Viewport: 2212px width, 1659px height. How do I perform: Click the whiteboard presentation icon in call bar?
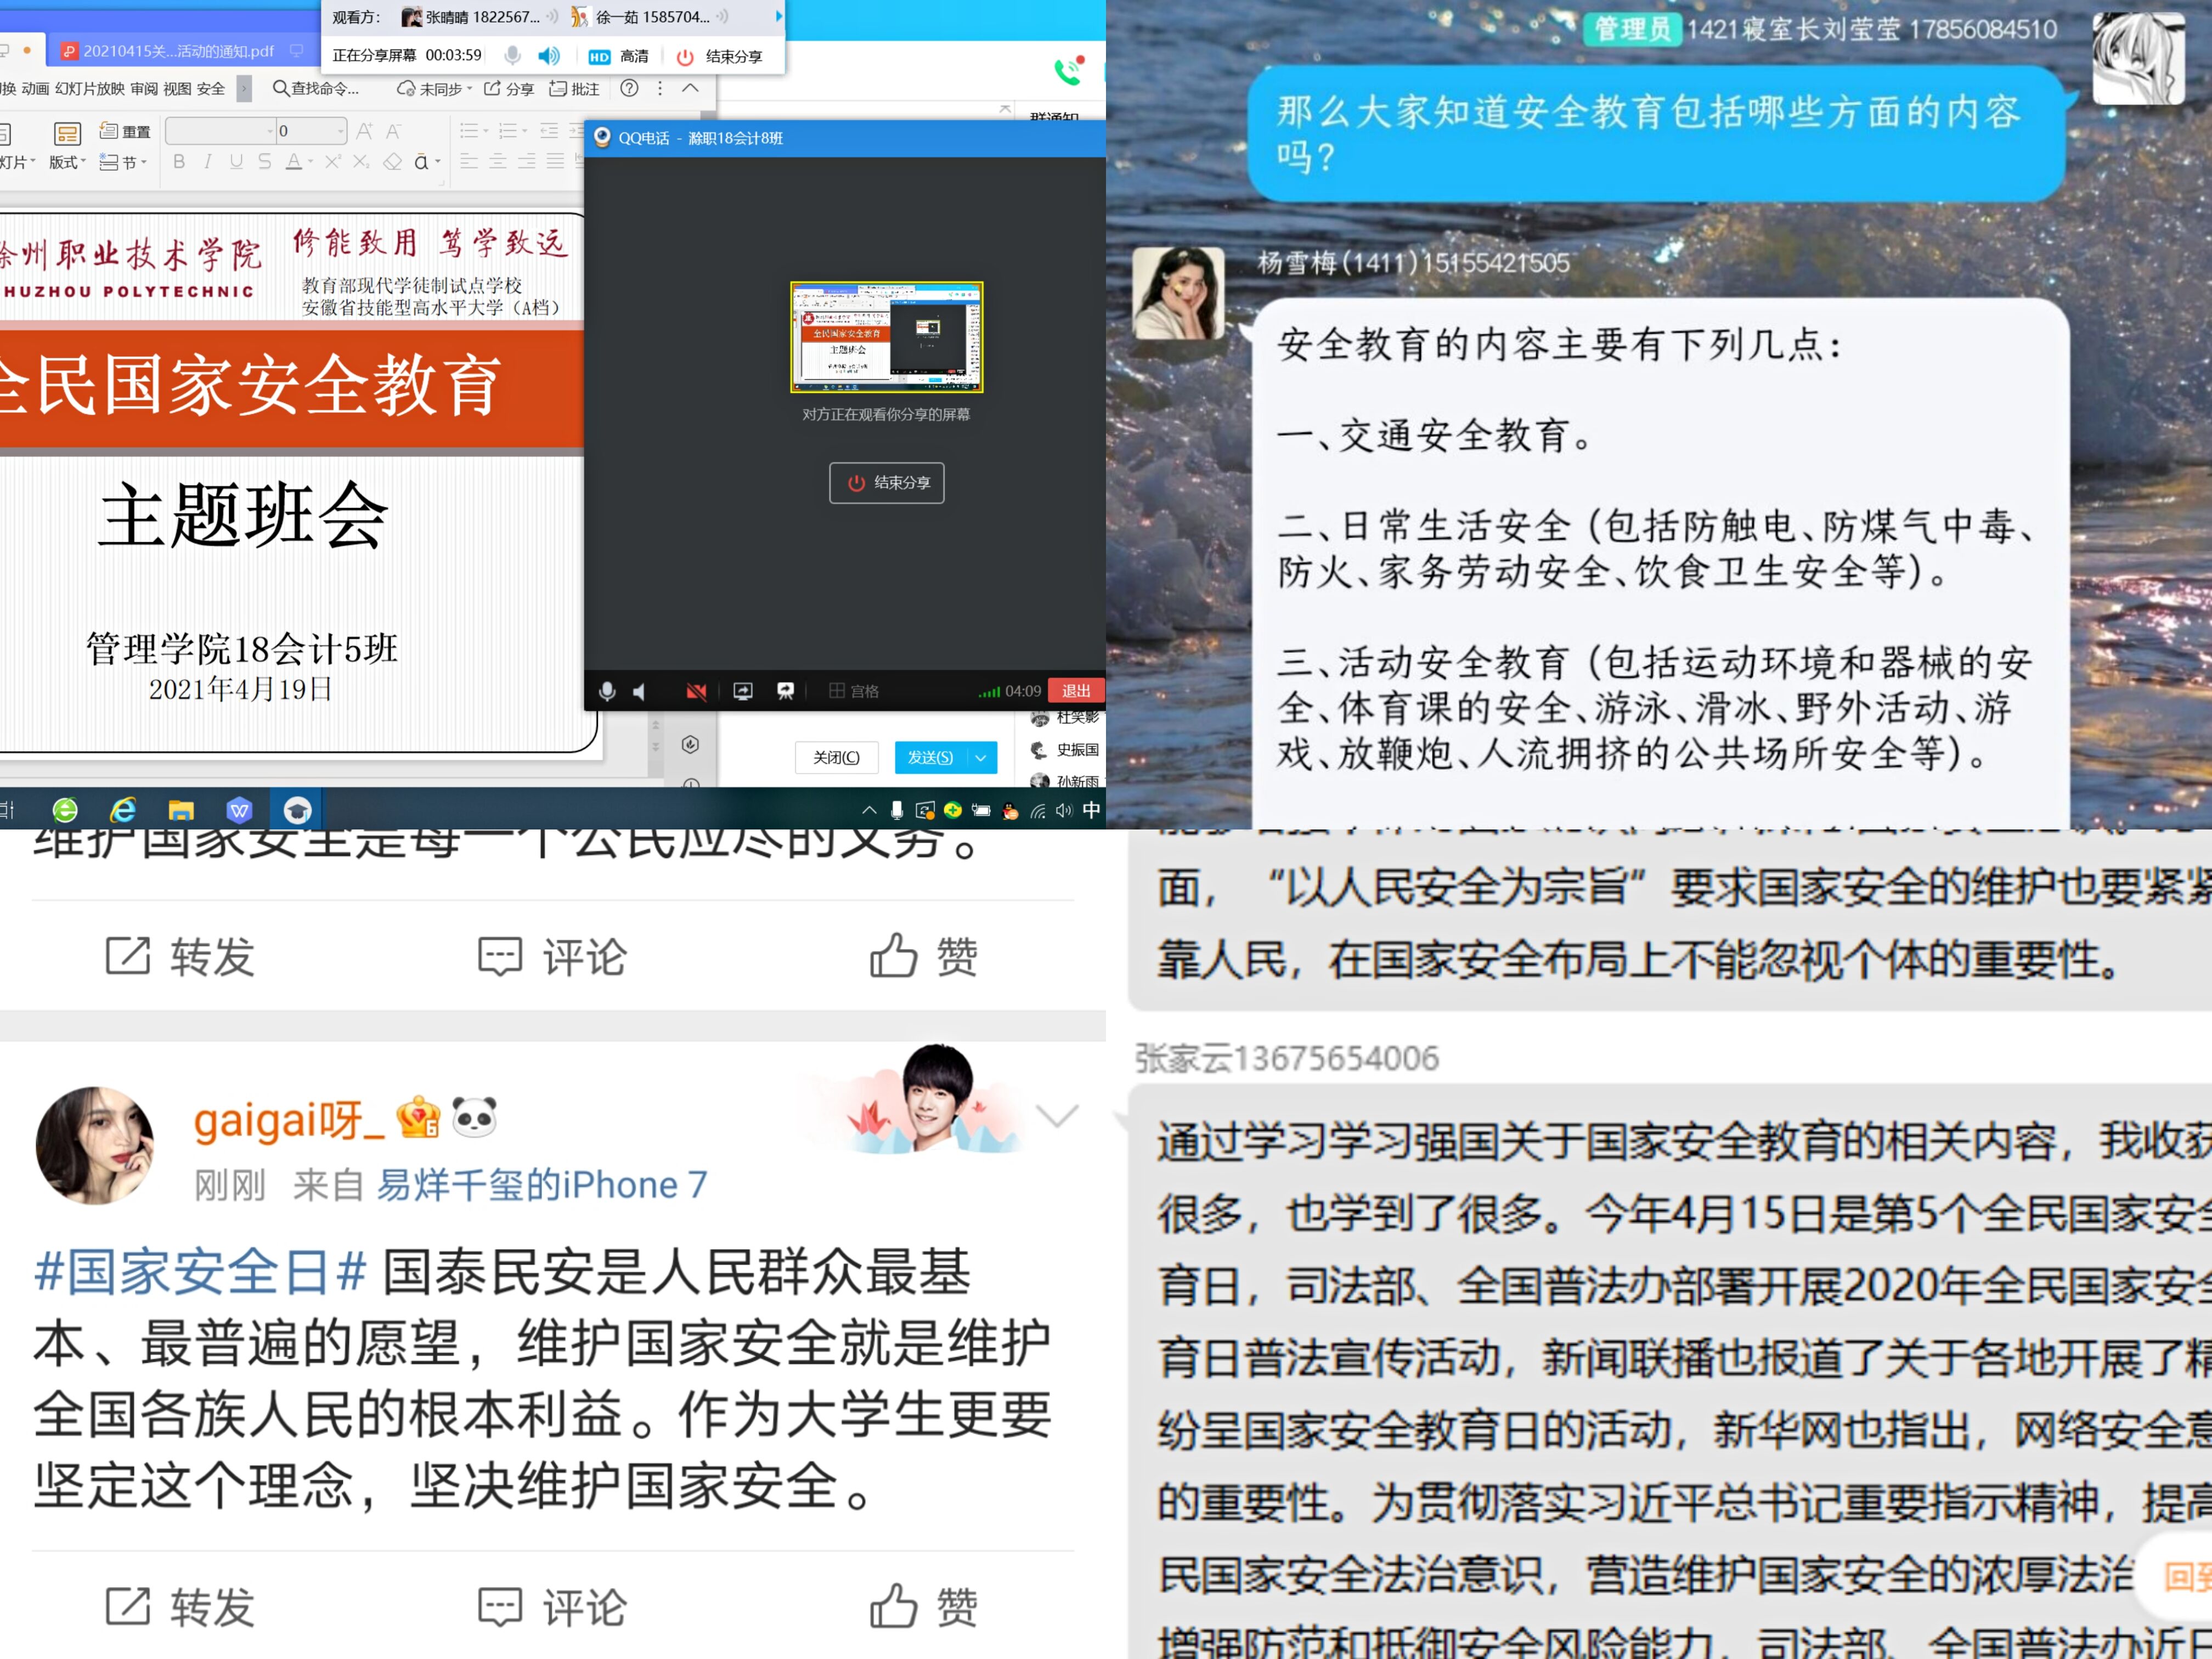coord(786,691)
